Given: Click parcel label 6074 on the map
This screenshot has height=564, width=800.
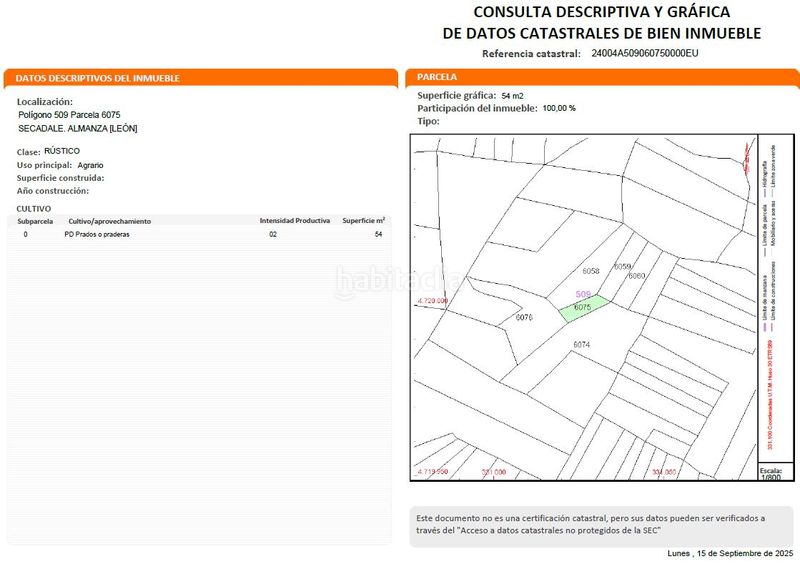Looking at the screenshot, I should [582, 345].
